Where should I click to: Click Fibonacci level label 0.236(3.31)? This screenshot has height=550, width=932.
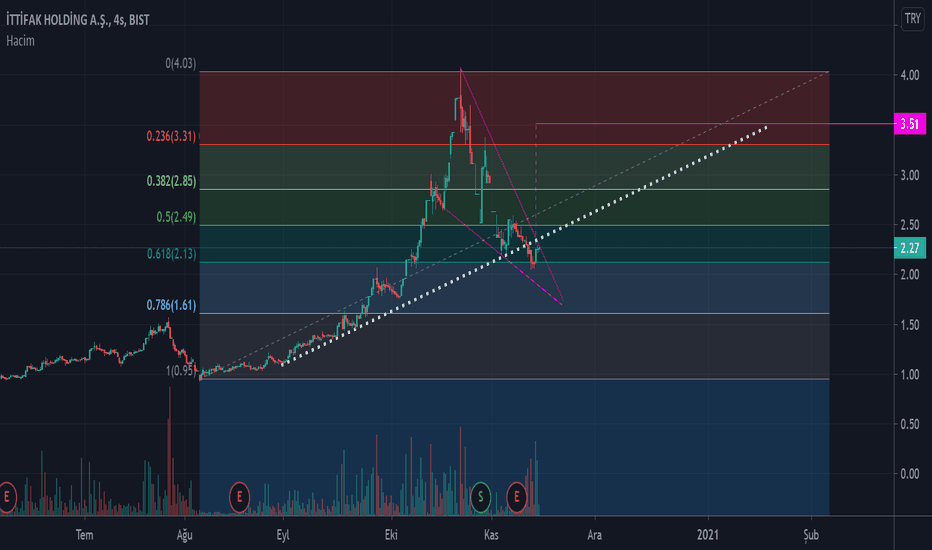tap(171, 136)
